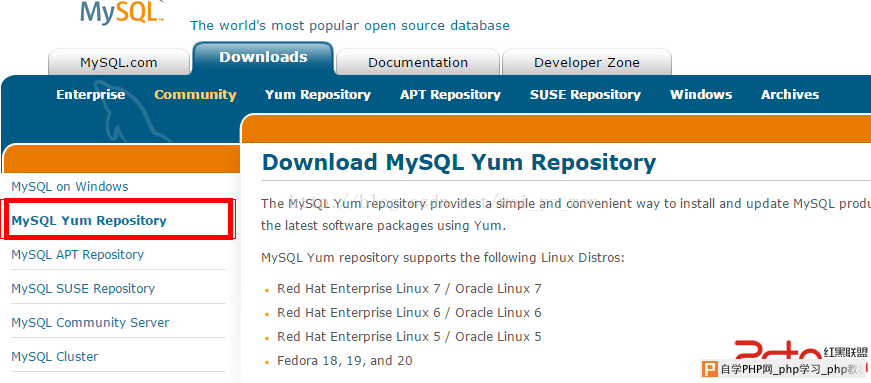Open the MySQL.com tab
This screenshot has height=383, width=871.
click(x=119, y=62)
